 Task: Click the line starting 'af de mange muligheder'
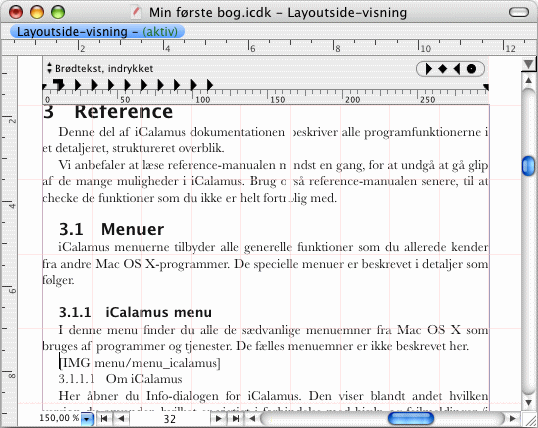pos(265,181)
